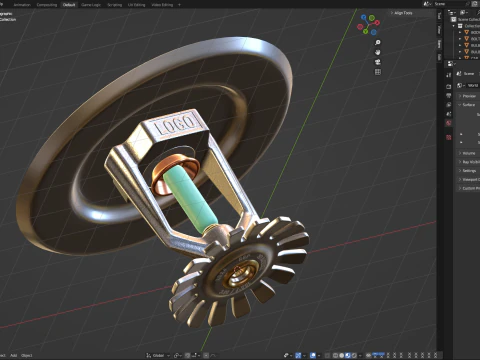Click the blue Z axis on navigation gizmo
Screen dimensions: 480x360
coord(364,17)
